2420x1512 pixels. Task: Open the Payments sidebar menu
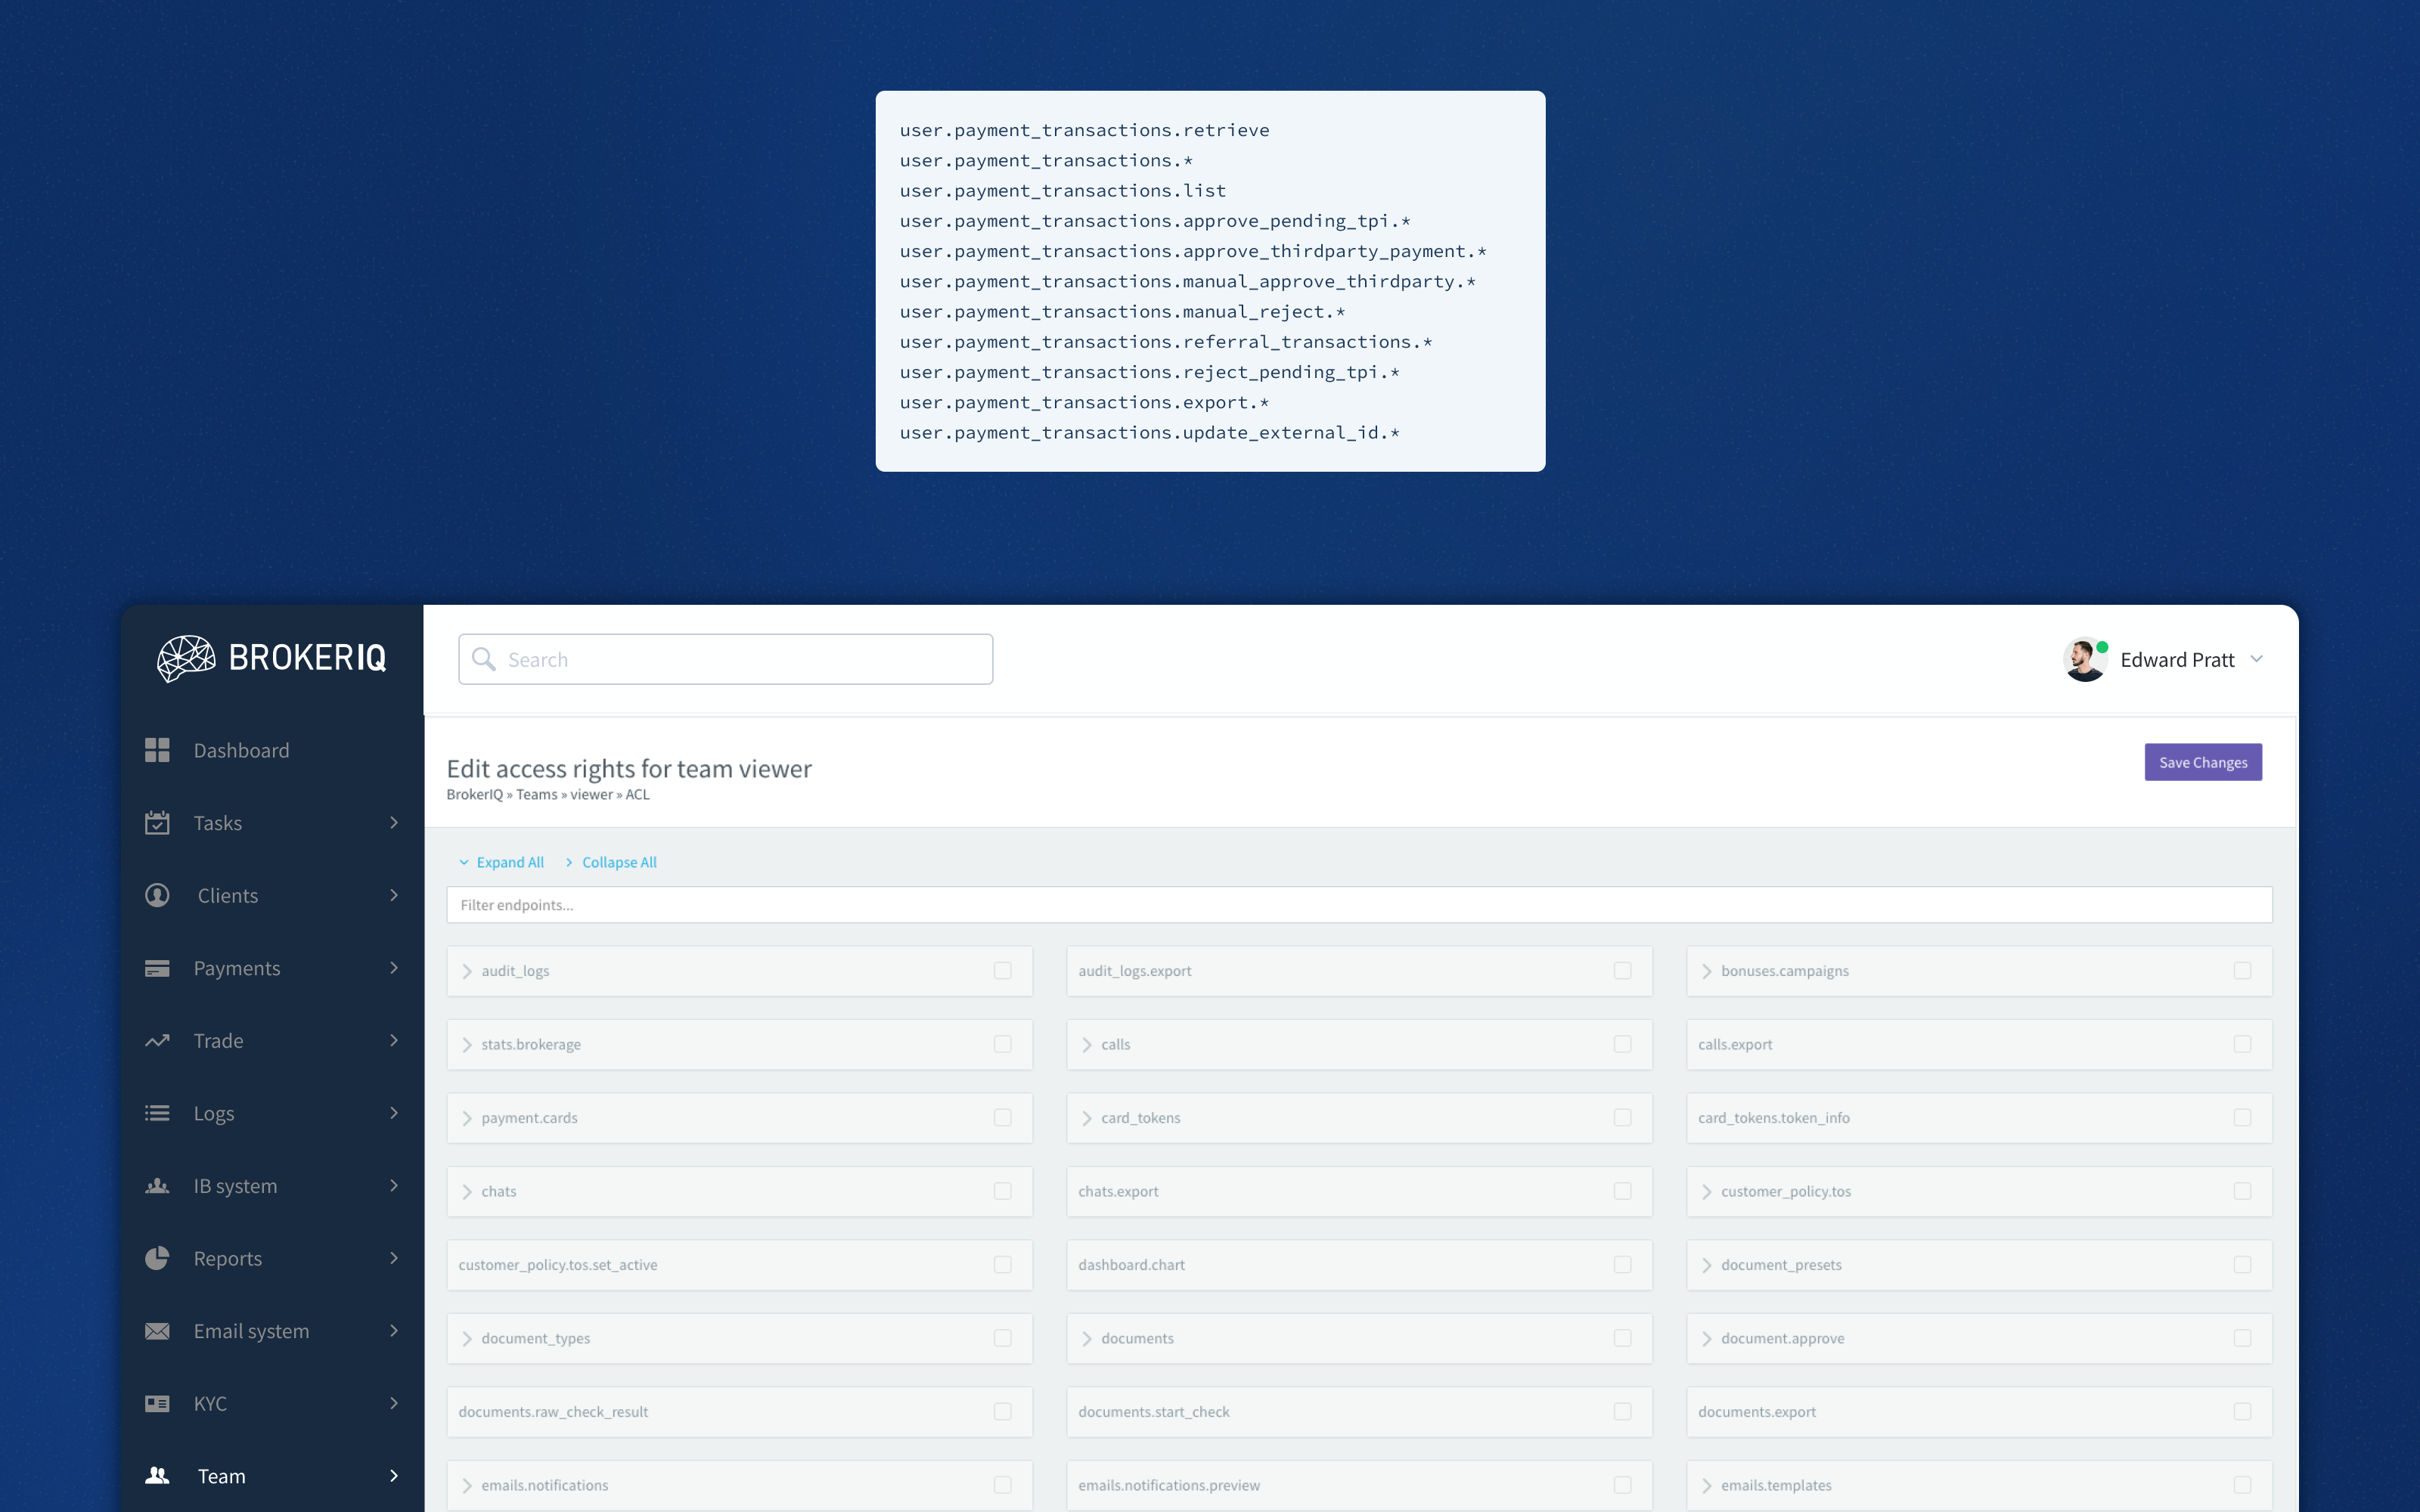tap(272, 968)
